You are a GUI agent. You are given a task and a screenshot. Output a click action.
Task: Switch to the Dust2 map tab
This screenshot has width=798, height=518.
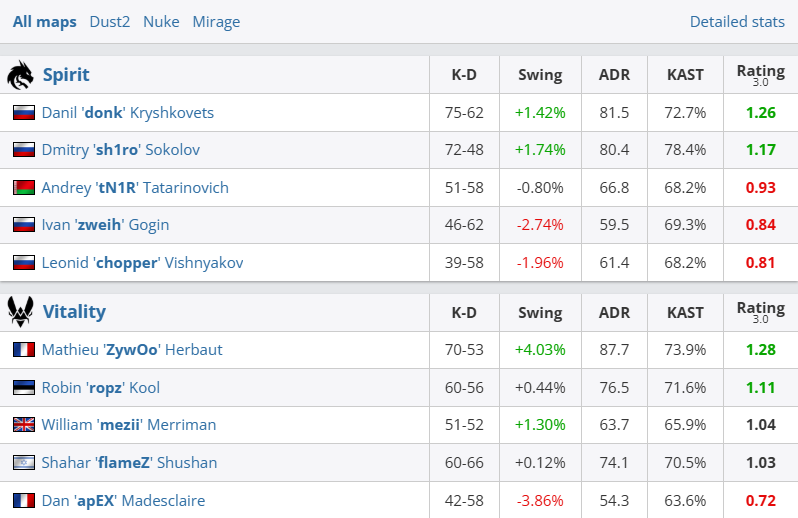[110, 21]
